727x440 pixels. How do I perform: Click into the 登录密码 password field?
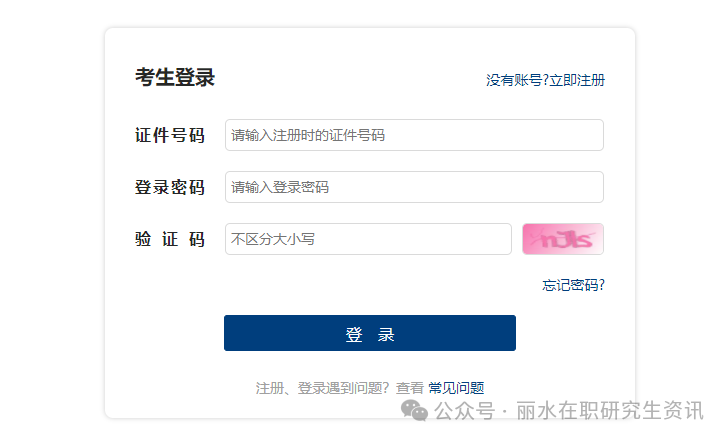[414, 187]
